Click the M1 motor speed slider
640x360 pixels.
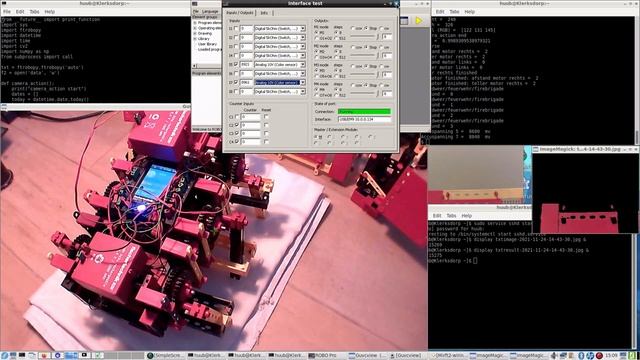[364, 37]
